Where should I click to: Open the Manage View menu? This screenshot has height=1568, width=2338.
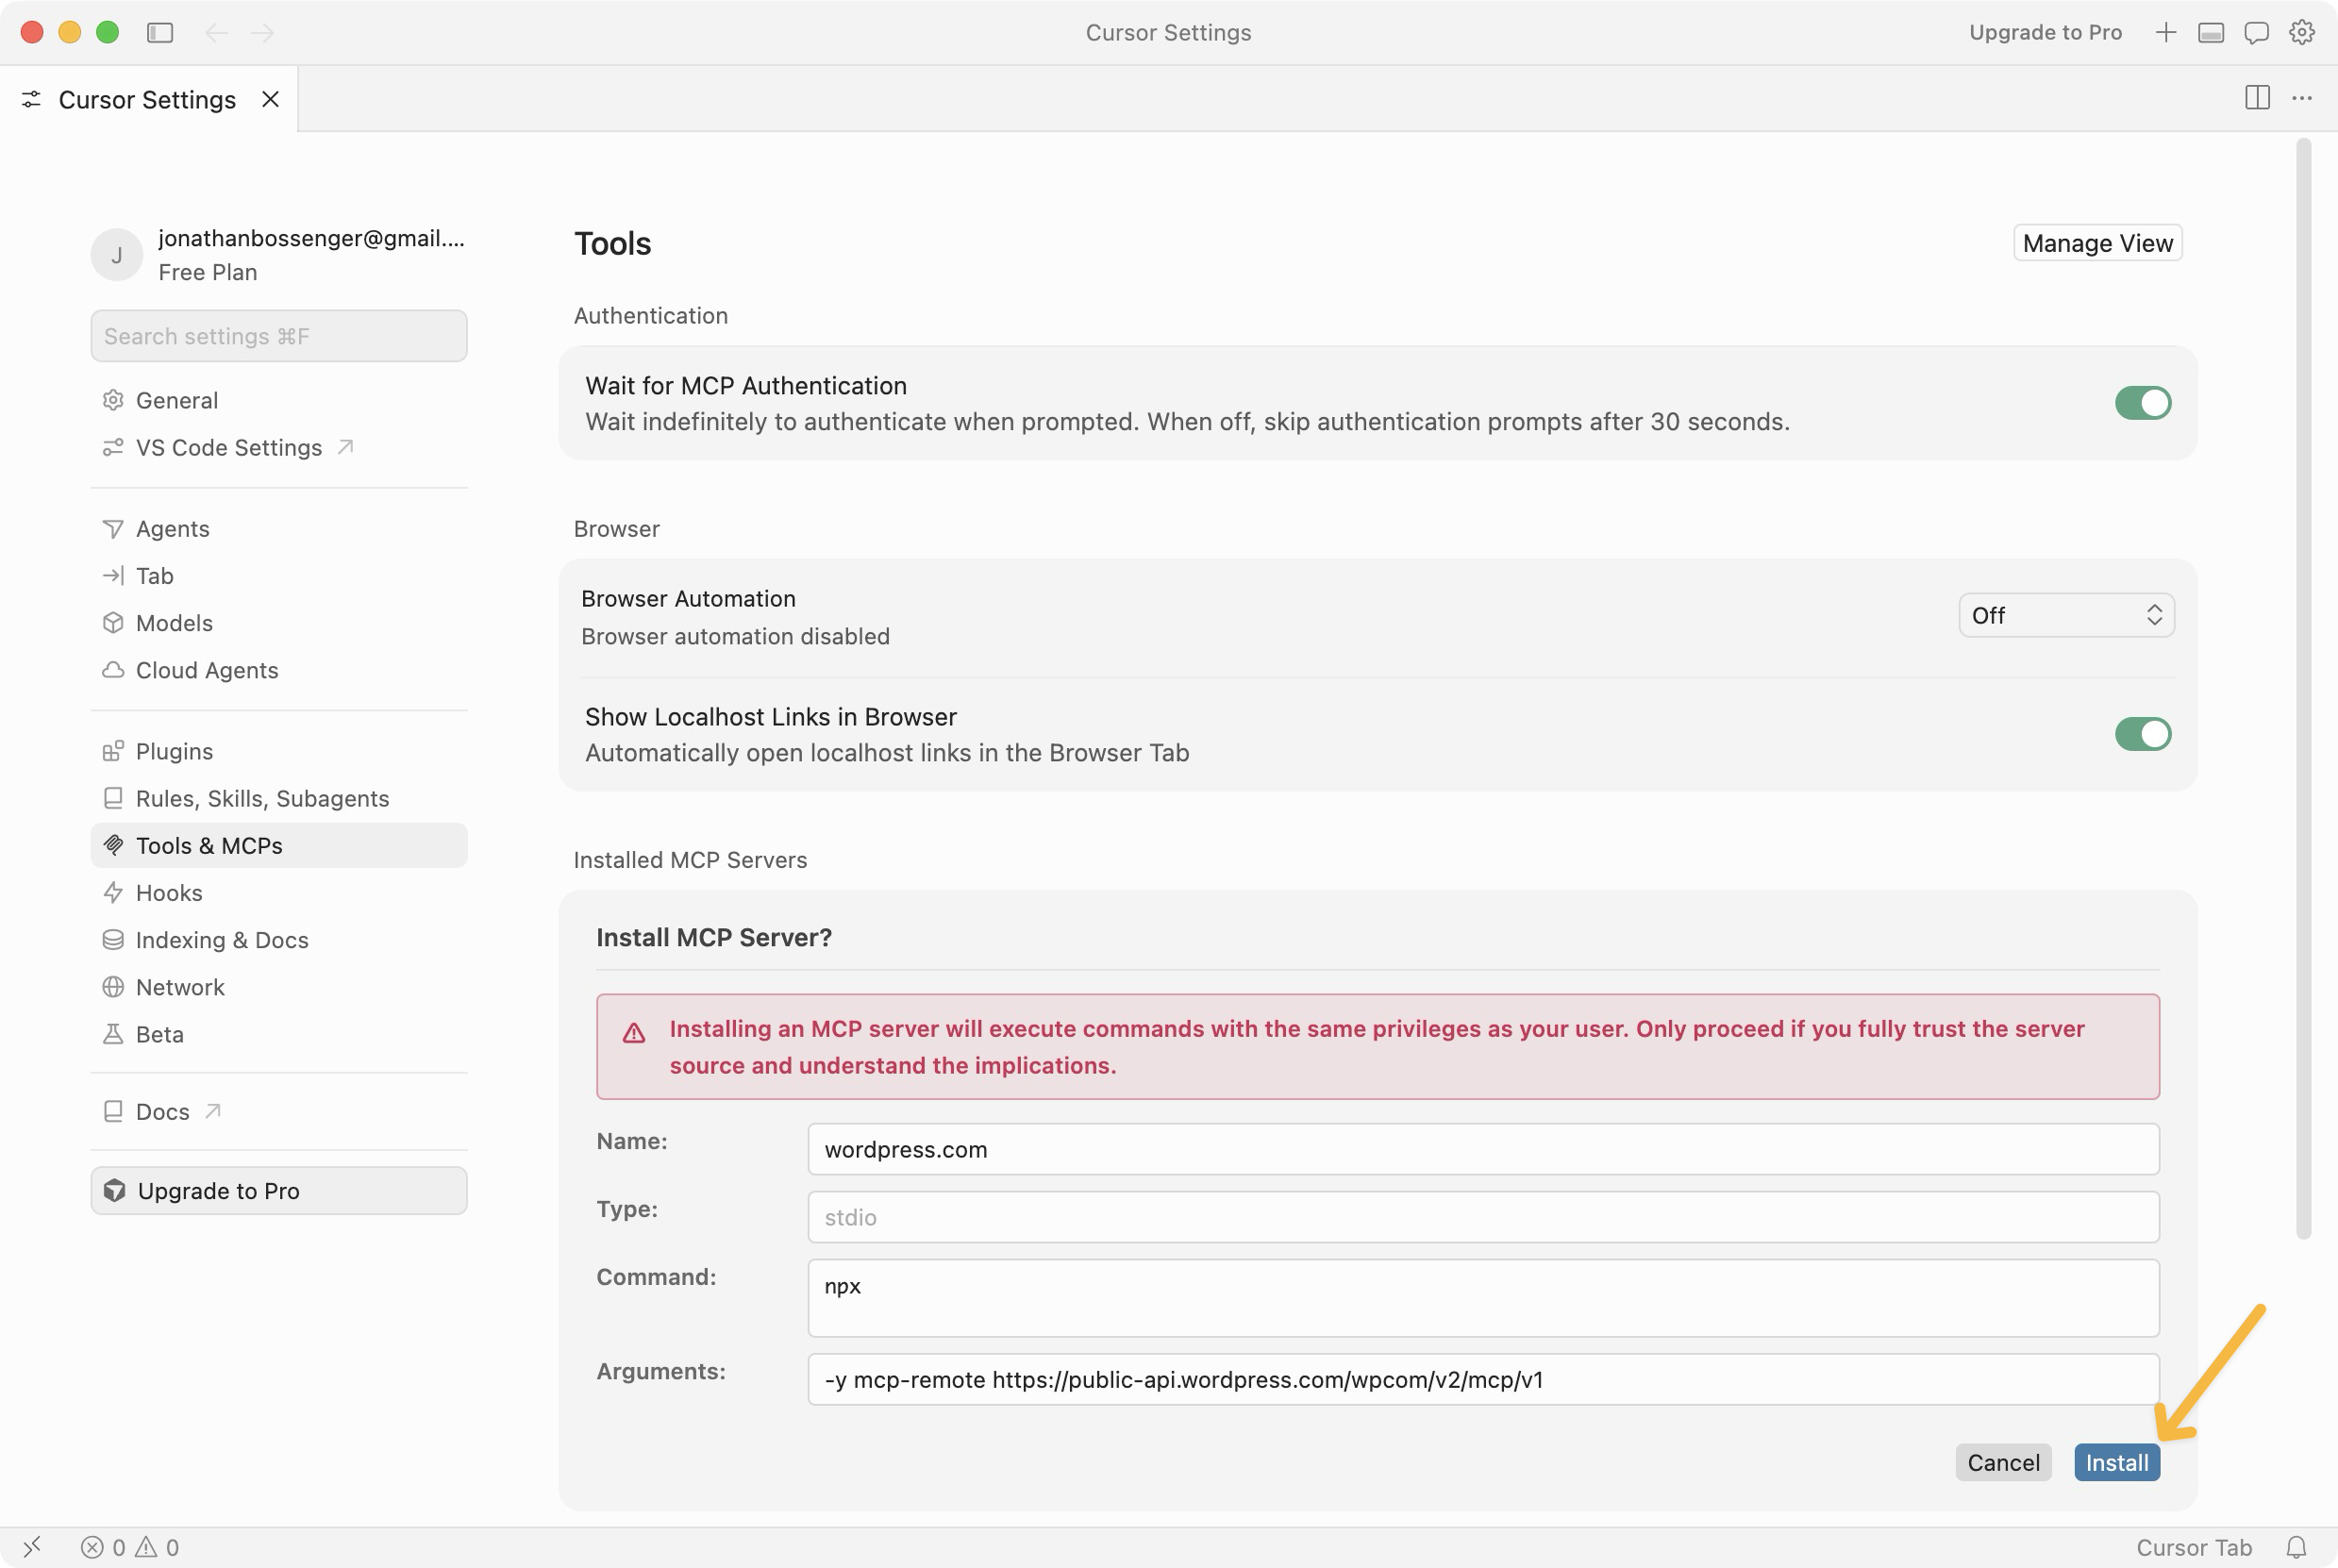(x=2097, y=243)
